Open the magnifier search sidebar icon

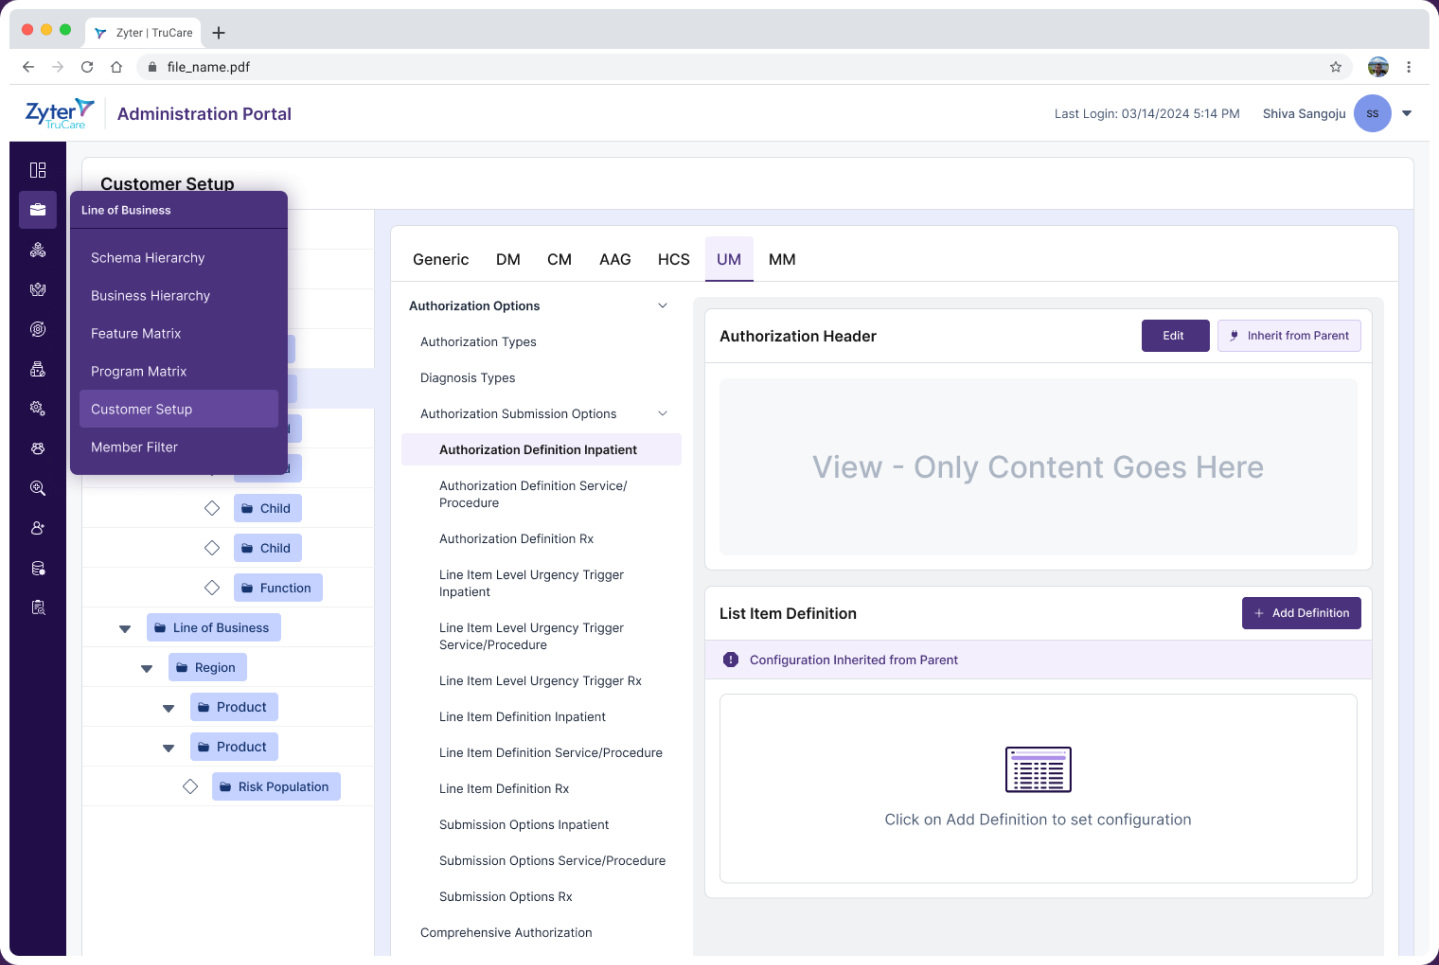click(x=38, y=488)
